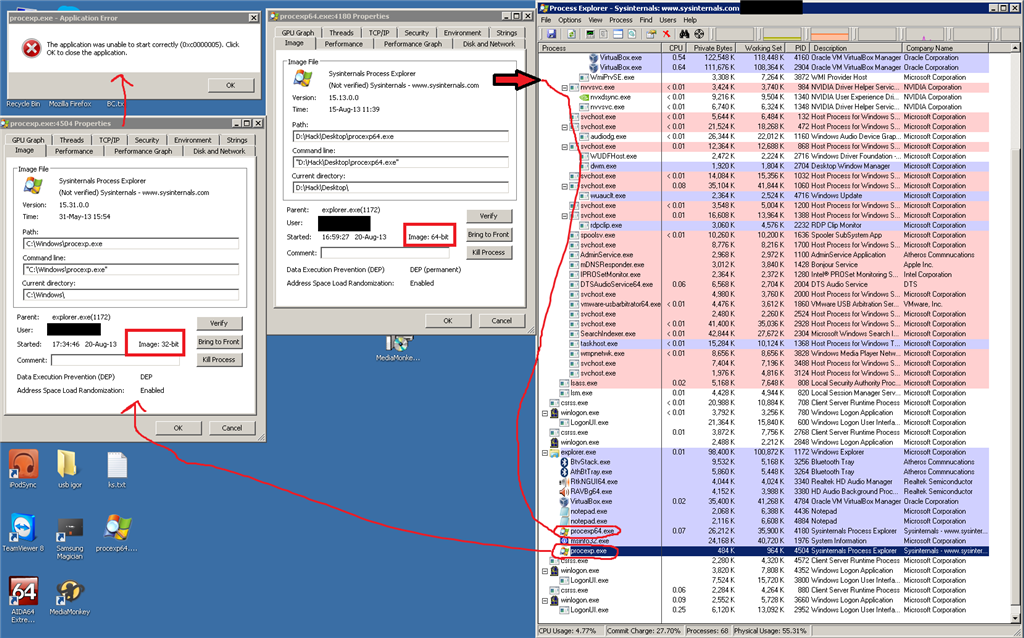Click Cancel in procexp64.exe:4180 Properties
Image resolution: width=1024 pixels, height=638 pixels.
tap(502, 321)
